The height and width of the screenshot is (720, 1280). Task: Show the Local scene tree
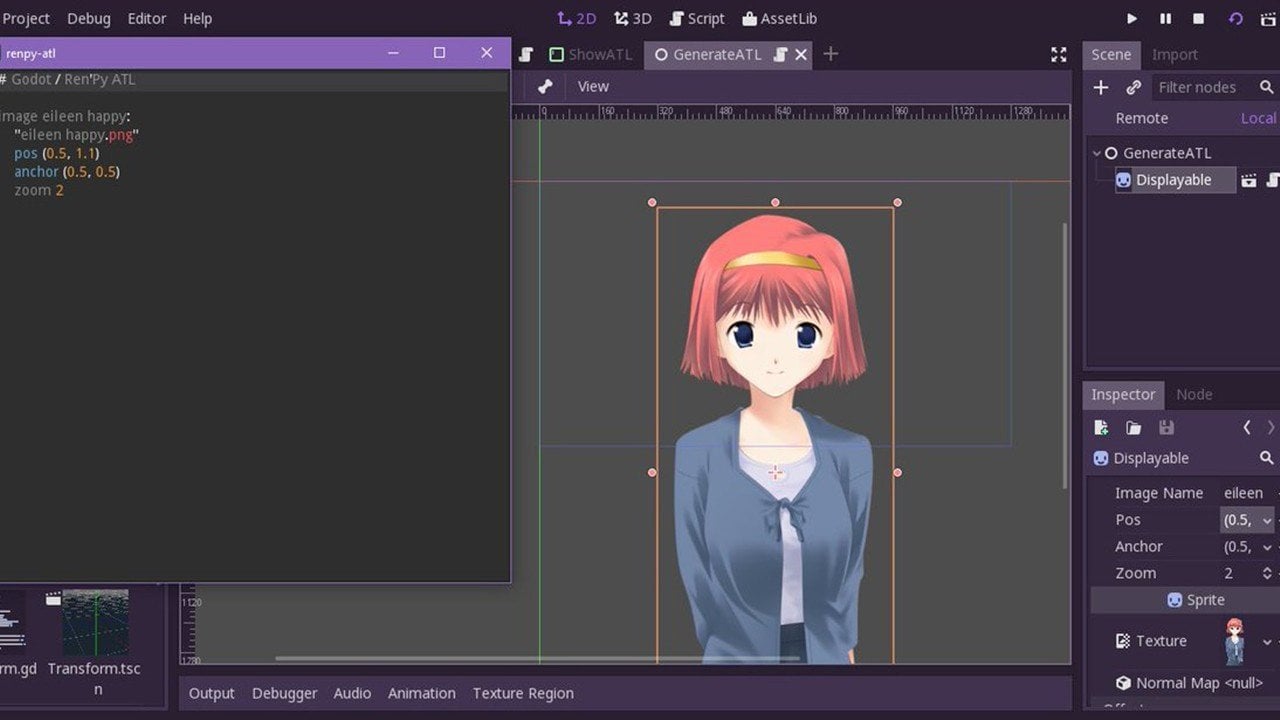(1258, 118)
